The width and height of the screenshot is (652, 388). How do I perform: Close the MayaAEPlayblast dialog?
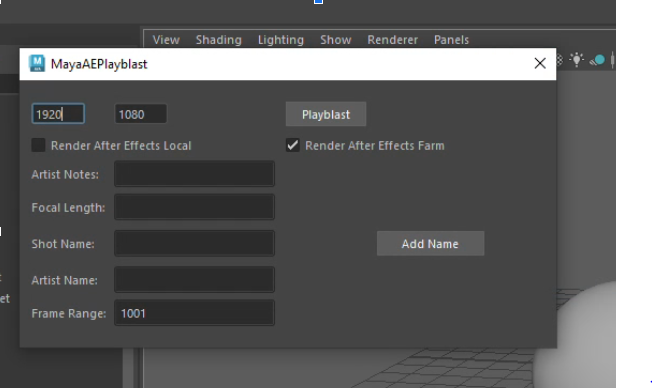point(540,63)
